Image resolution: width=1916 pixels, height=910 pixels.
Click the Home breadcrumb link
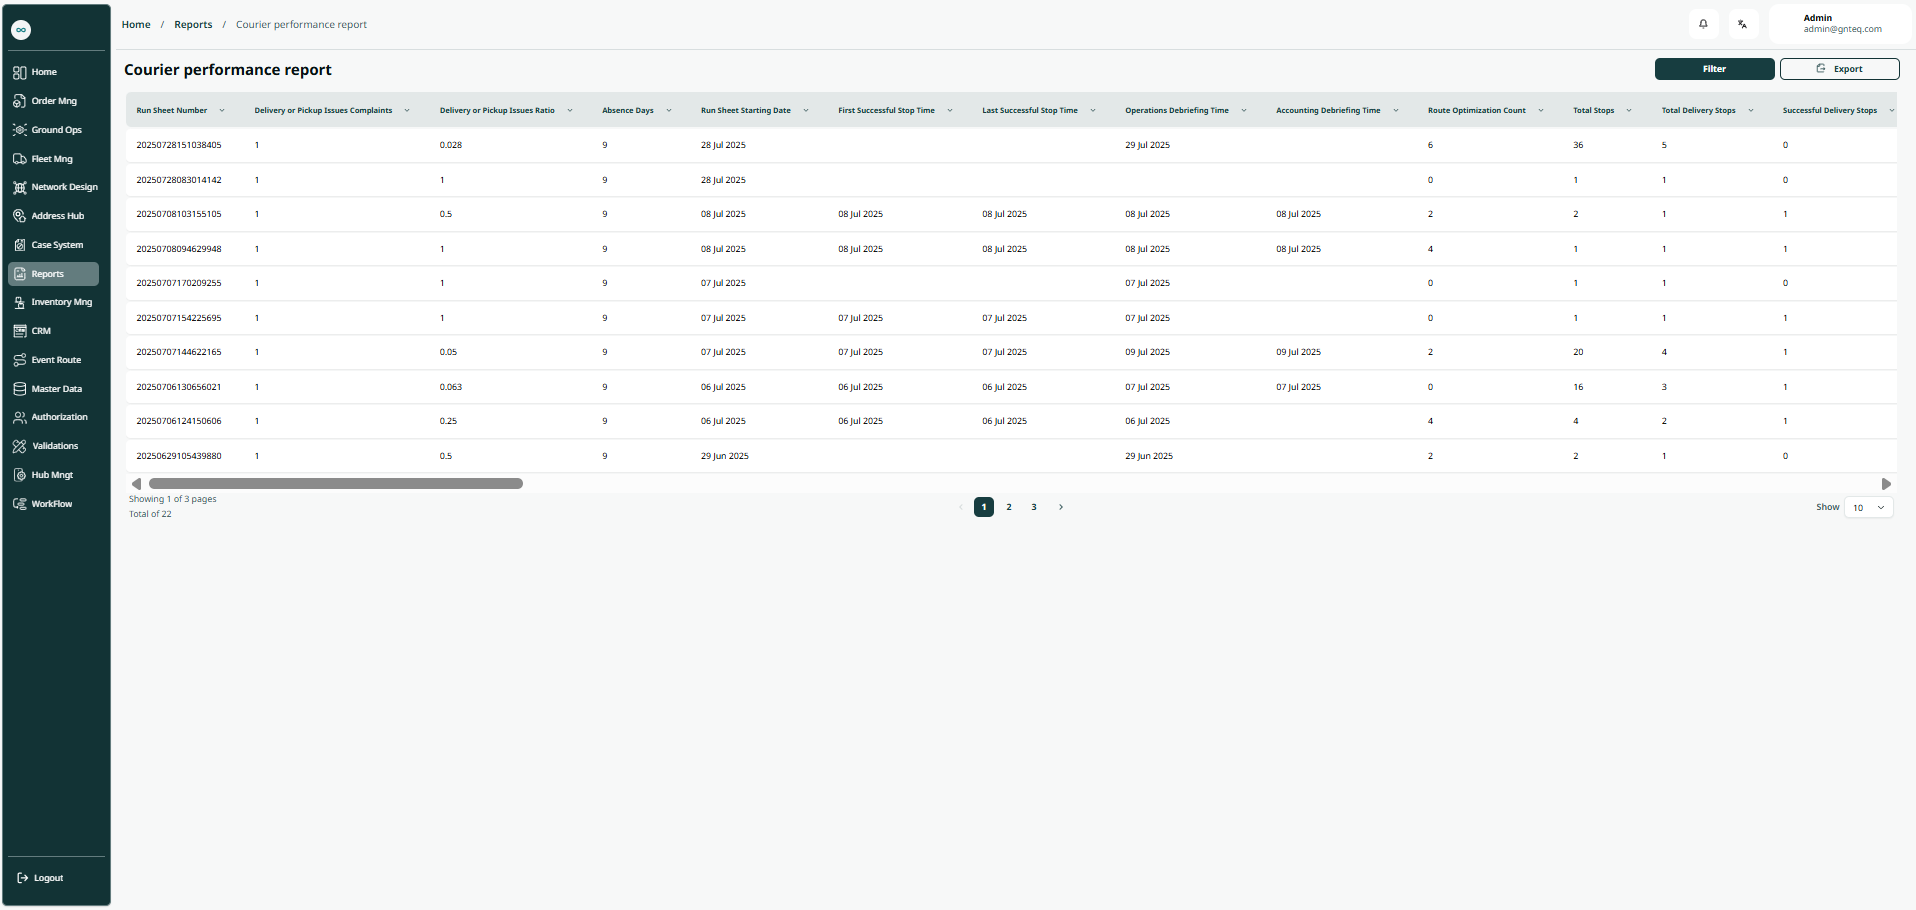pos(136,25)
